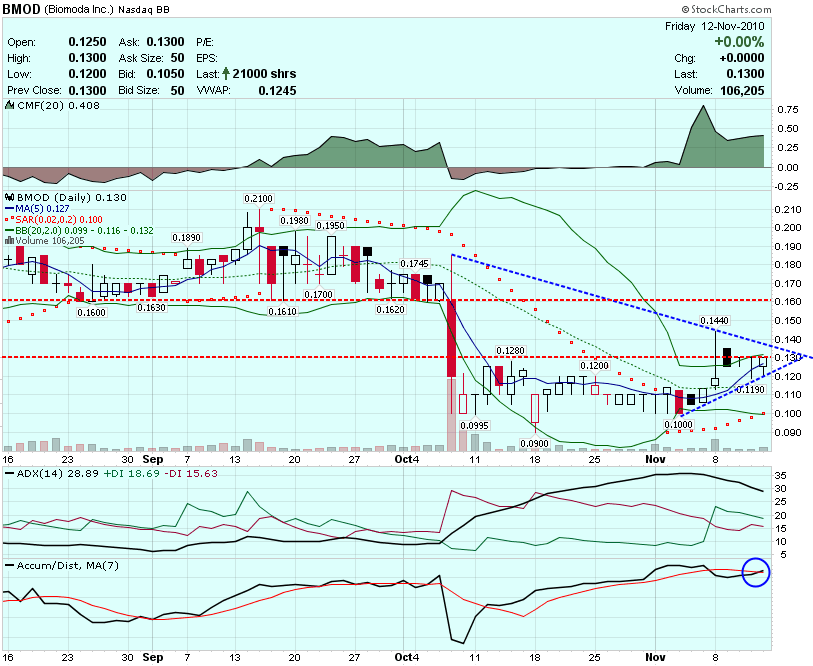Click the 0.2100 peak price label

[258, 199]
